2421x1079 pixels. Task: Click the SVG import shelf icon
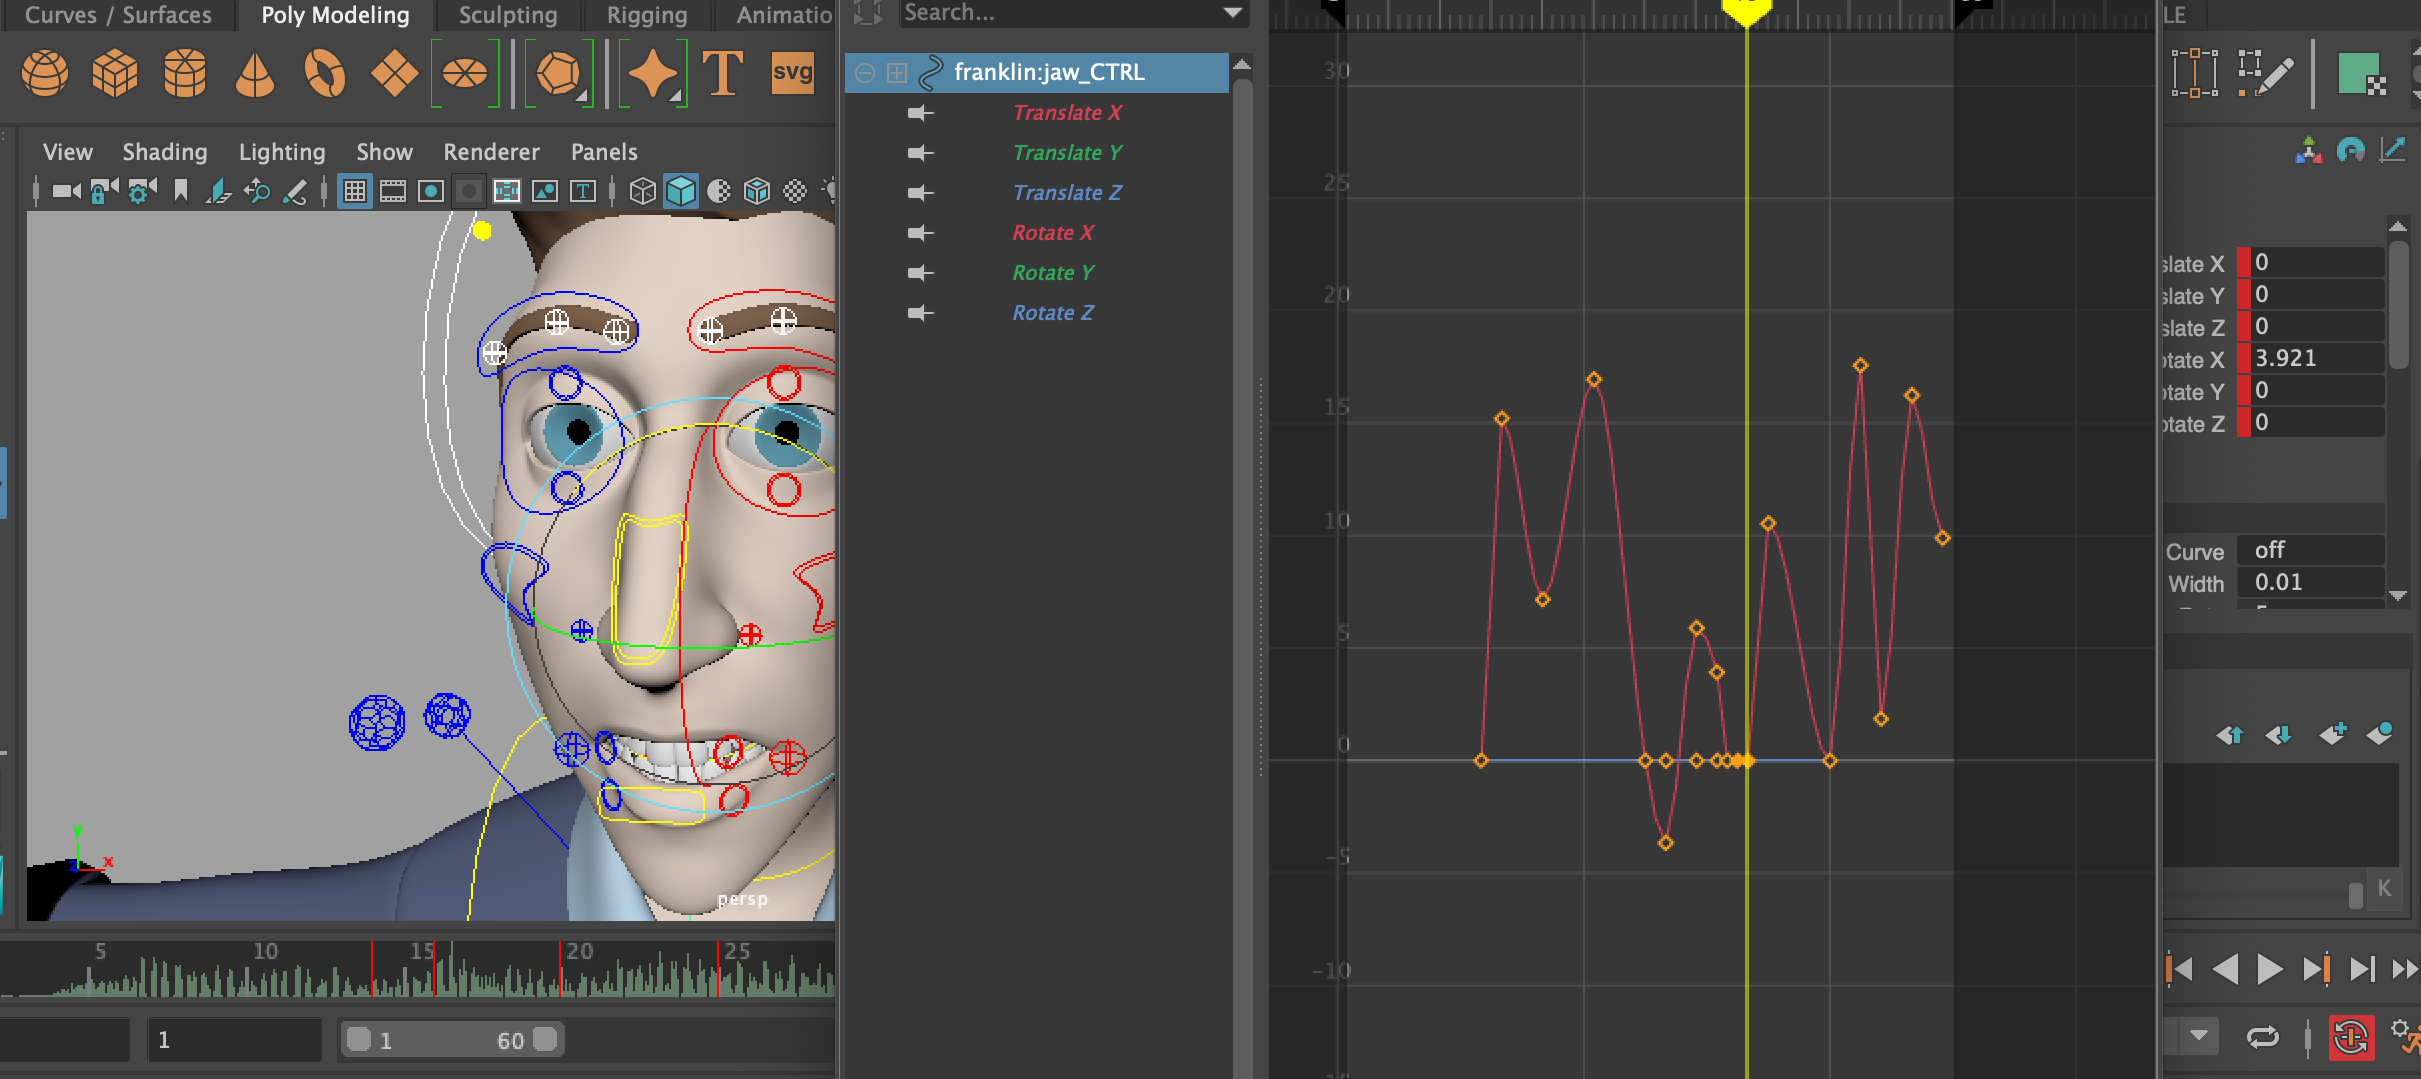(792, 73)
